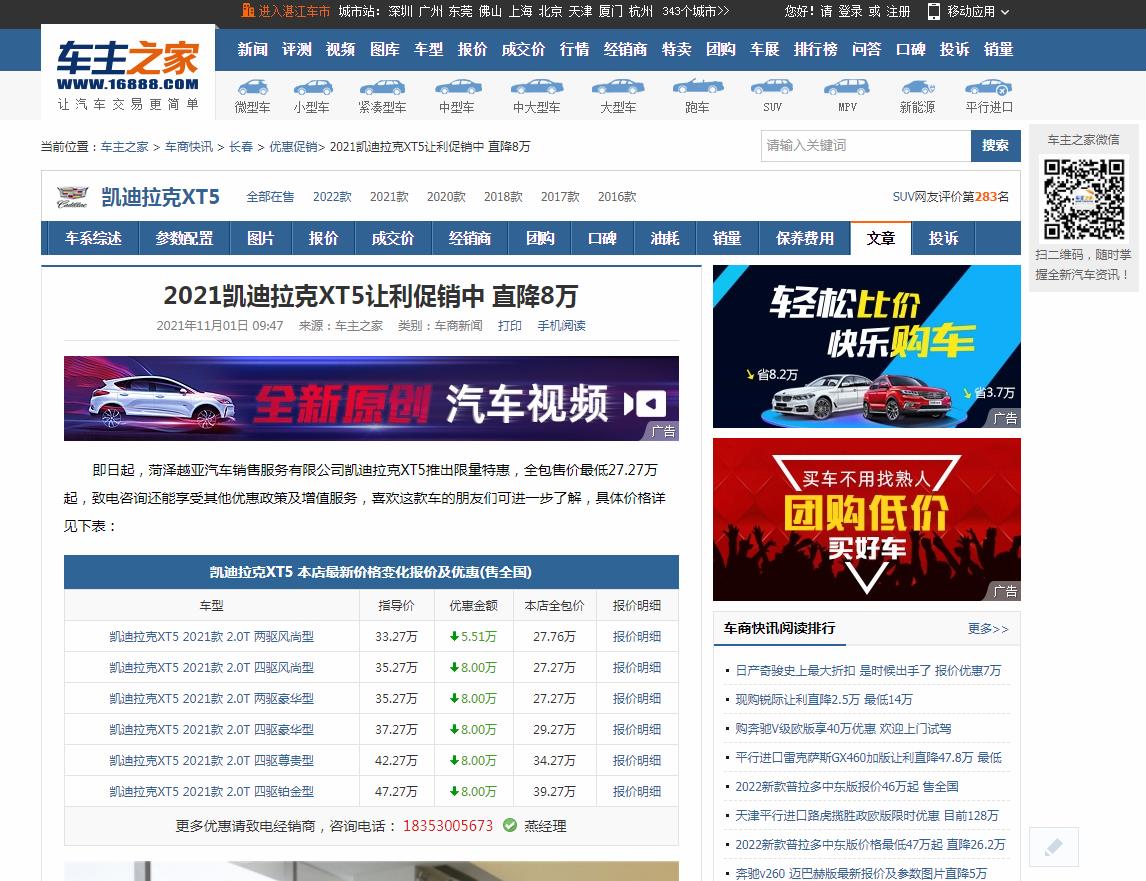Switch to the 车系综述 tab
This screenshot has width=1146, height=881.
click(93, 238)
